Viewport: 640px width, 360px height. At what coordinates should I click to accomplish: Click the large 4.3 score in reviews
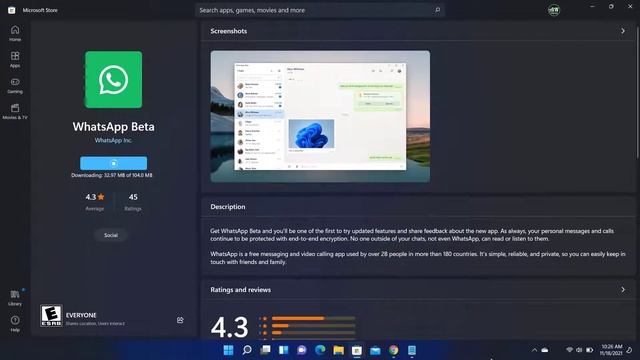pyautogui.click(x=229, y=327)
